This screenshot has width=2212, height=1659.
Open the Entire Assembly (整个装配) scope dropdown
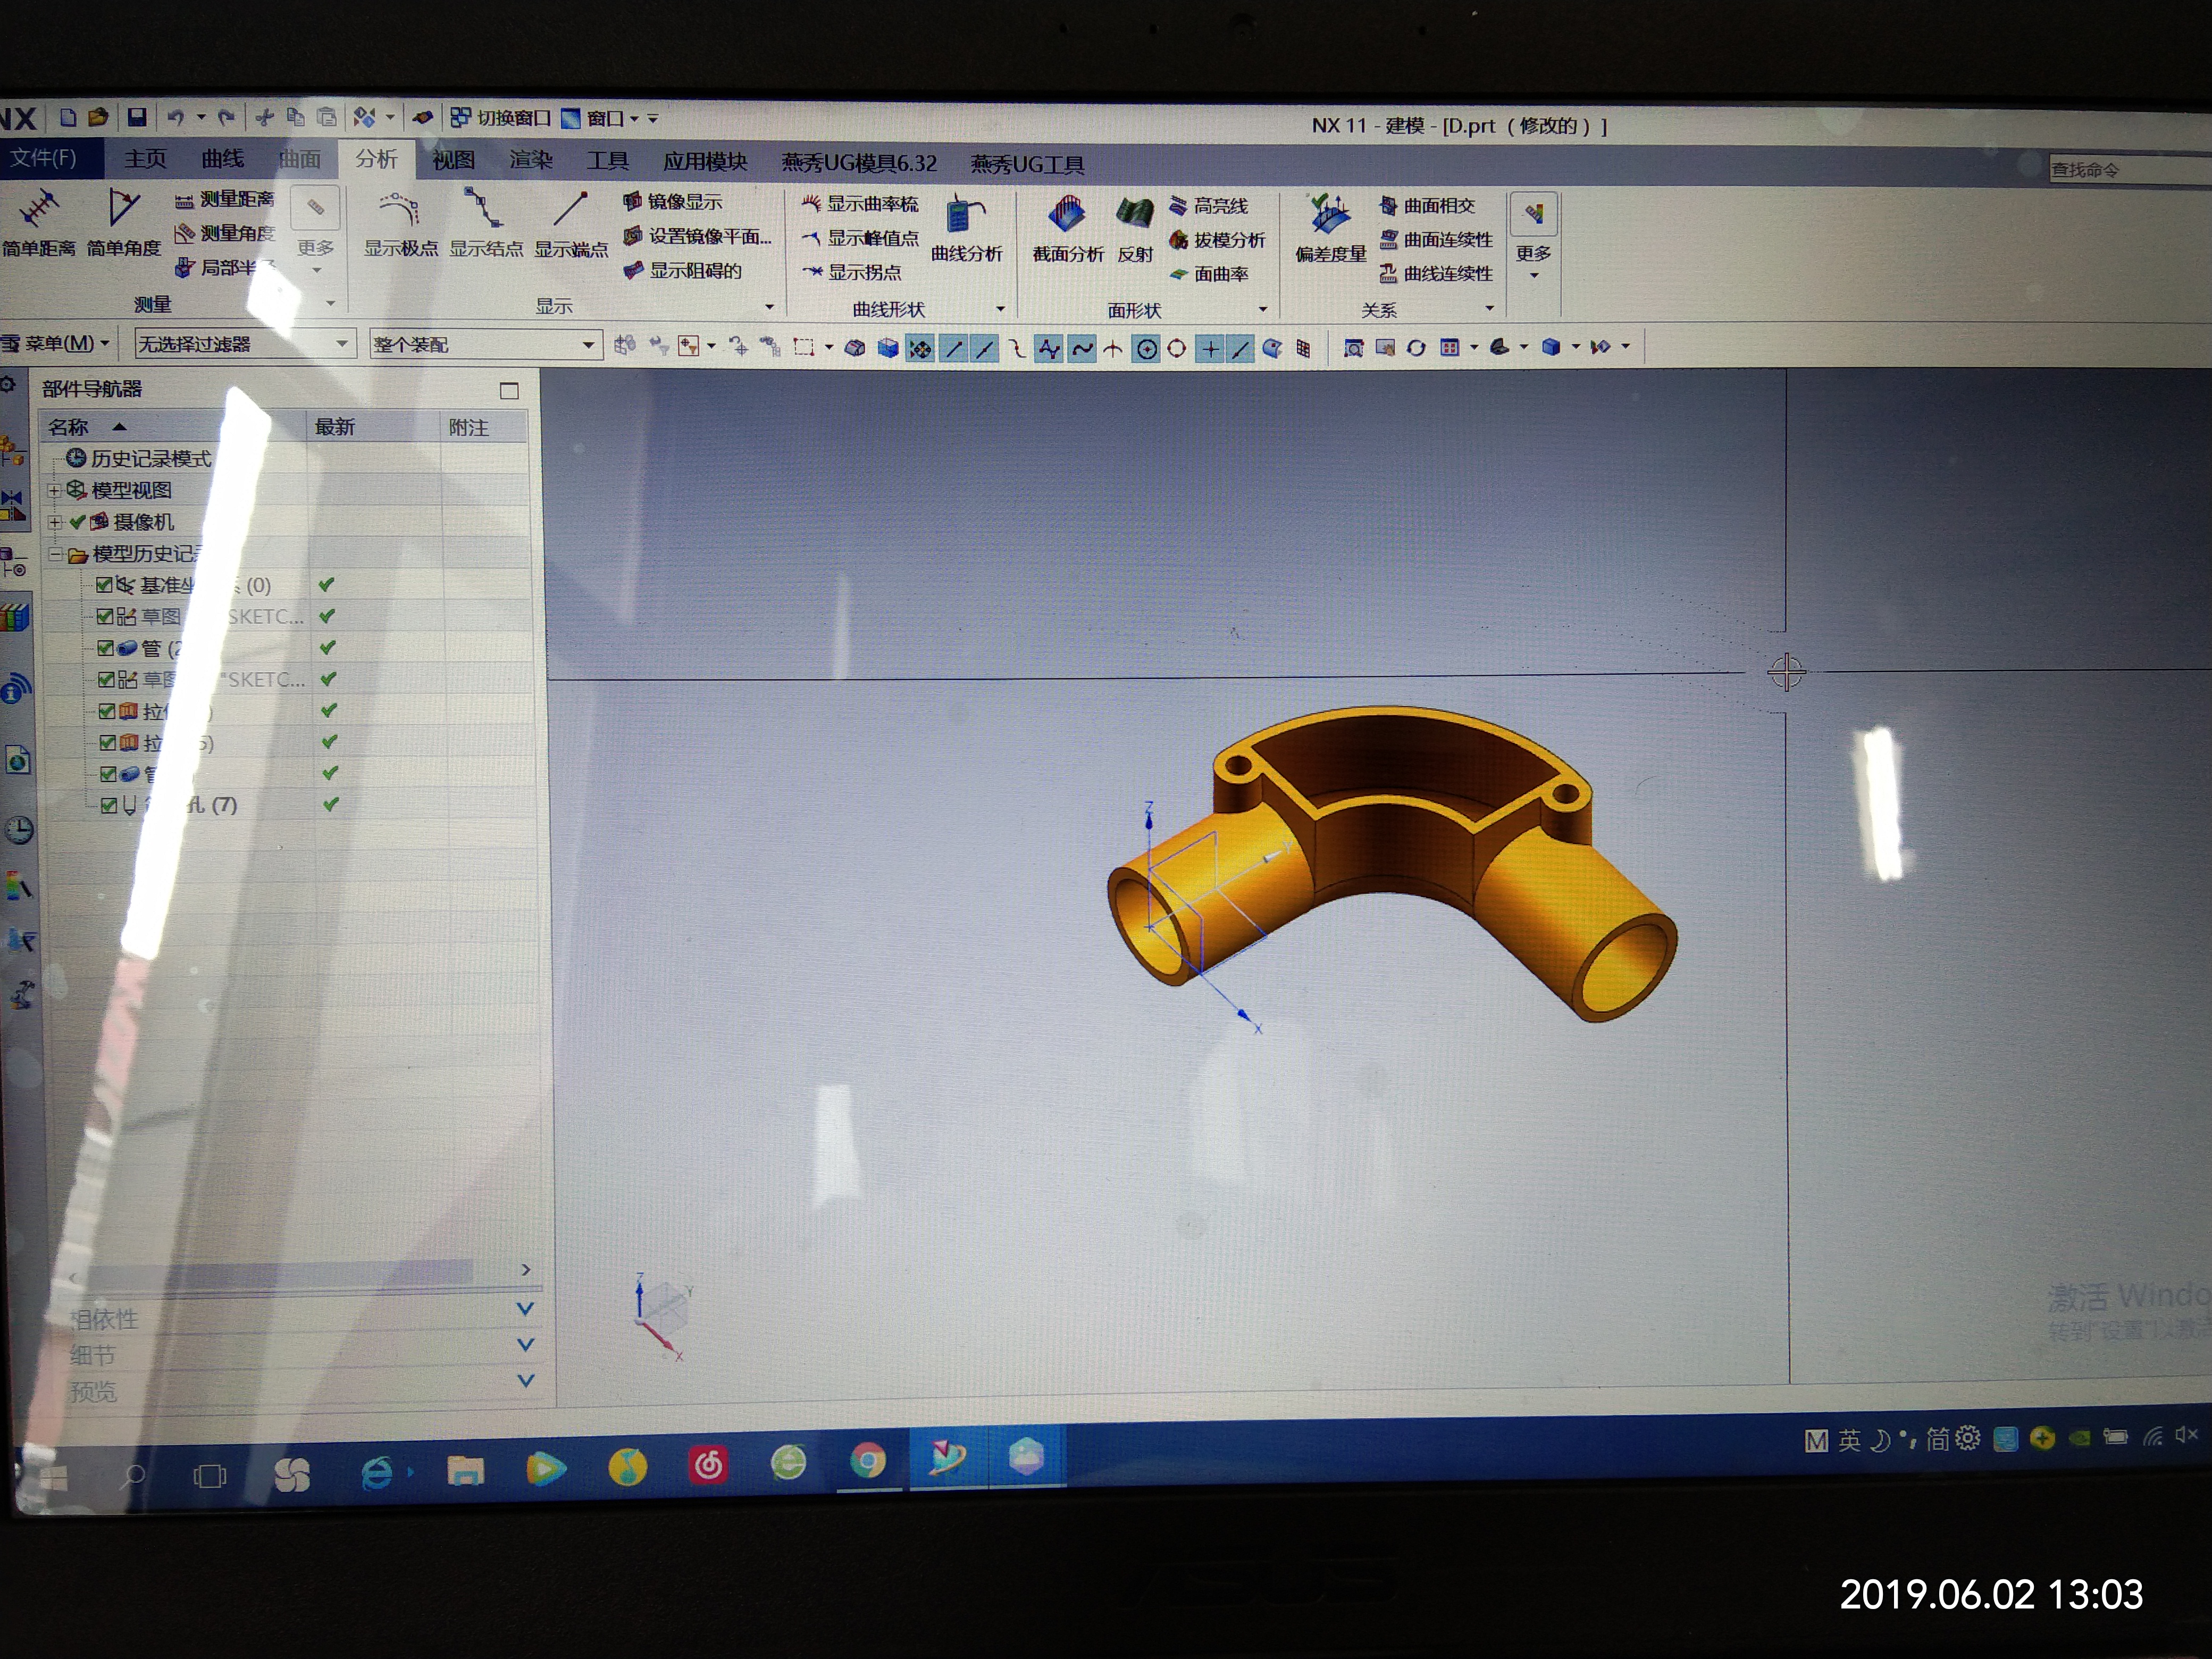(x=589, y=345)
